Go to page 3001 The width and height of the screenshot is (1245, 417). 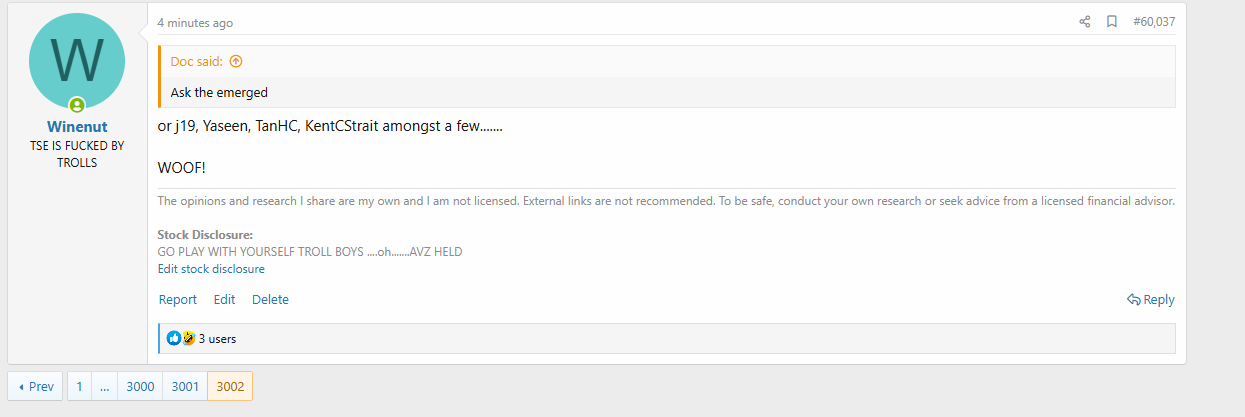(x=185, y=386)
